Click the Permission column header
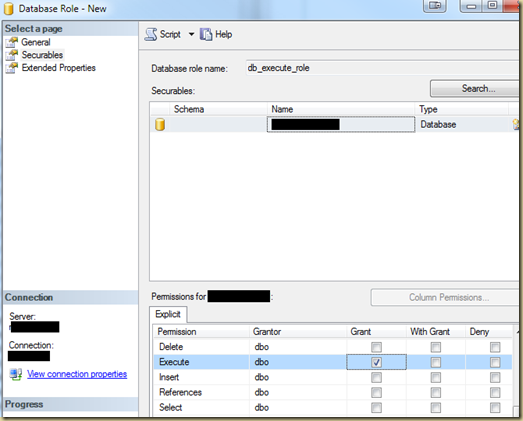 201,332
